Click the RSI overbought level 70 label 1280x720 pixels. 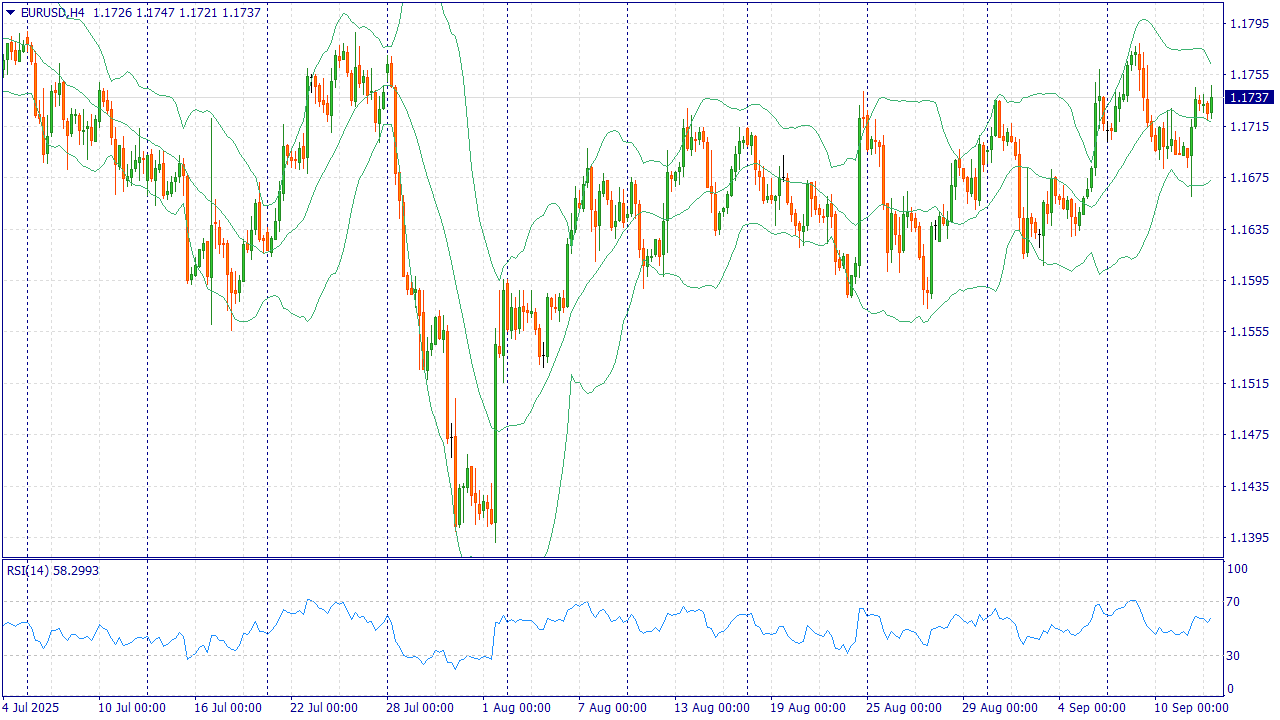(1235, 602)
